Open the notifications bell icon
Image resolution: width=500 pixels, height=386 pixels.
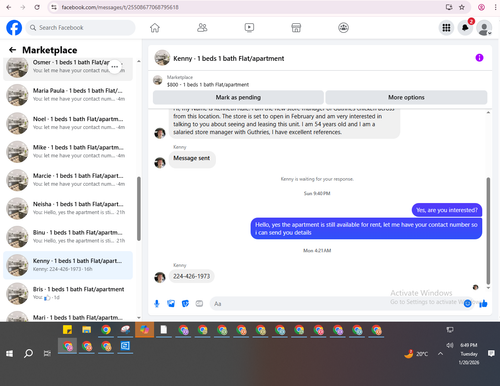tap(465, 28)
